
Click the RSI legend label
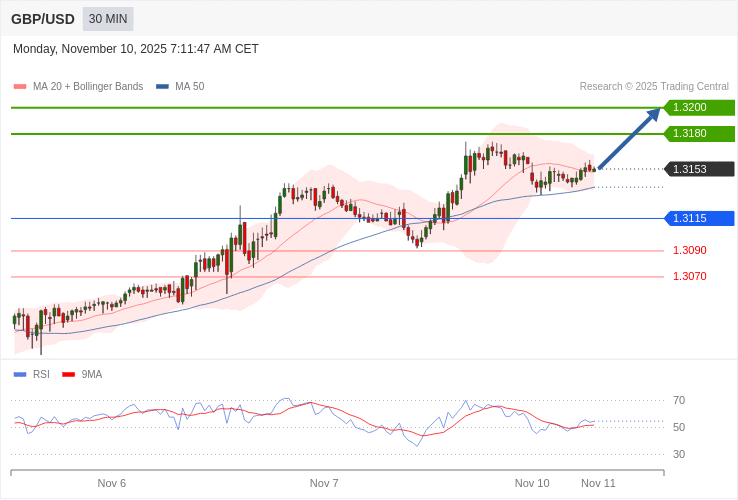(41, 374)
